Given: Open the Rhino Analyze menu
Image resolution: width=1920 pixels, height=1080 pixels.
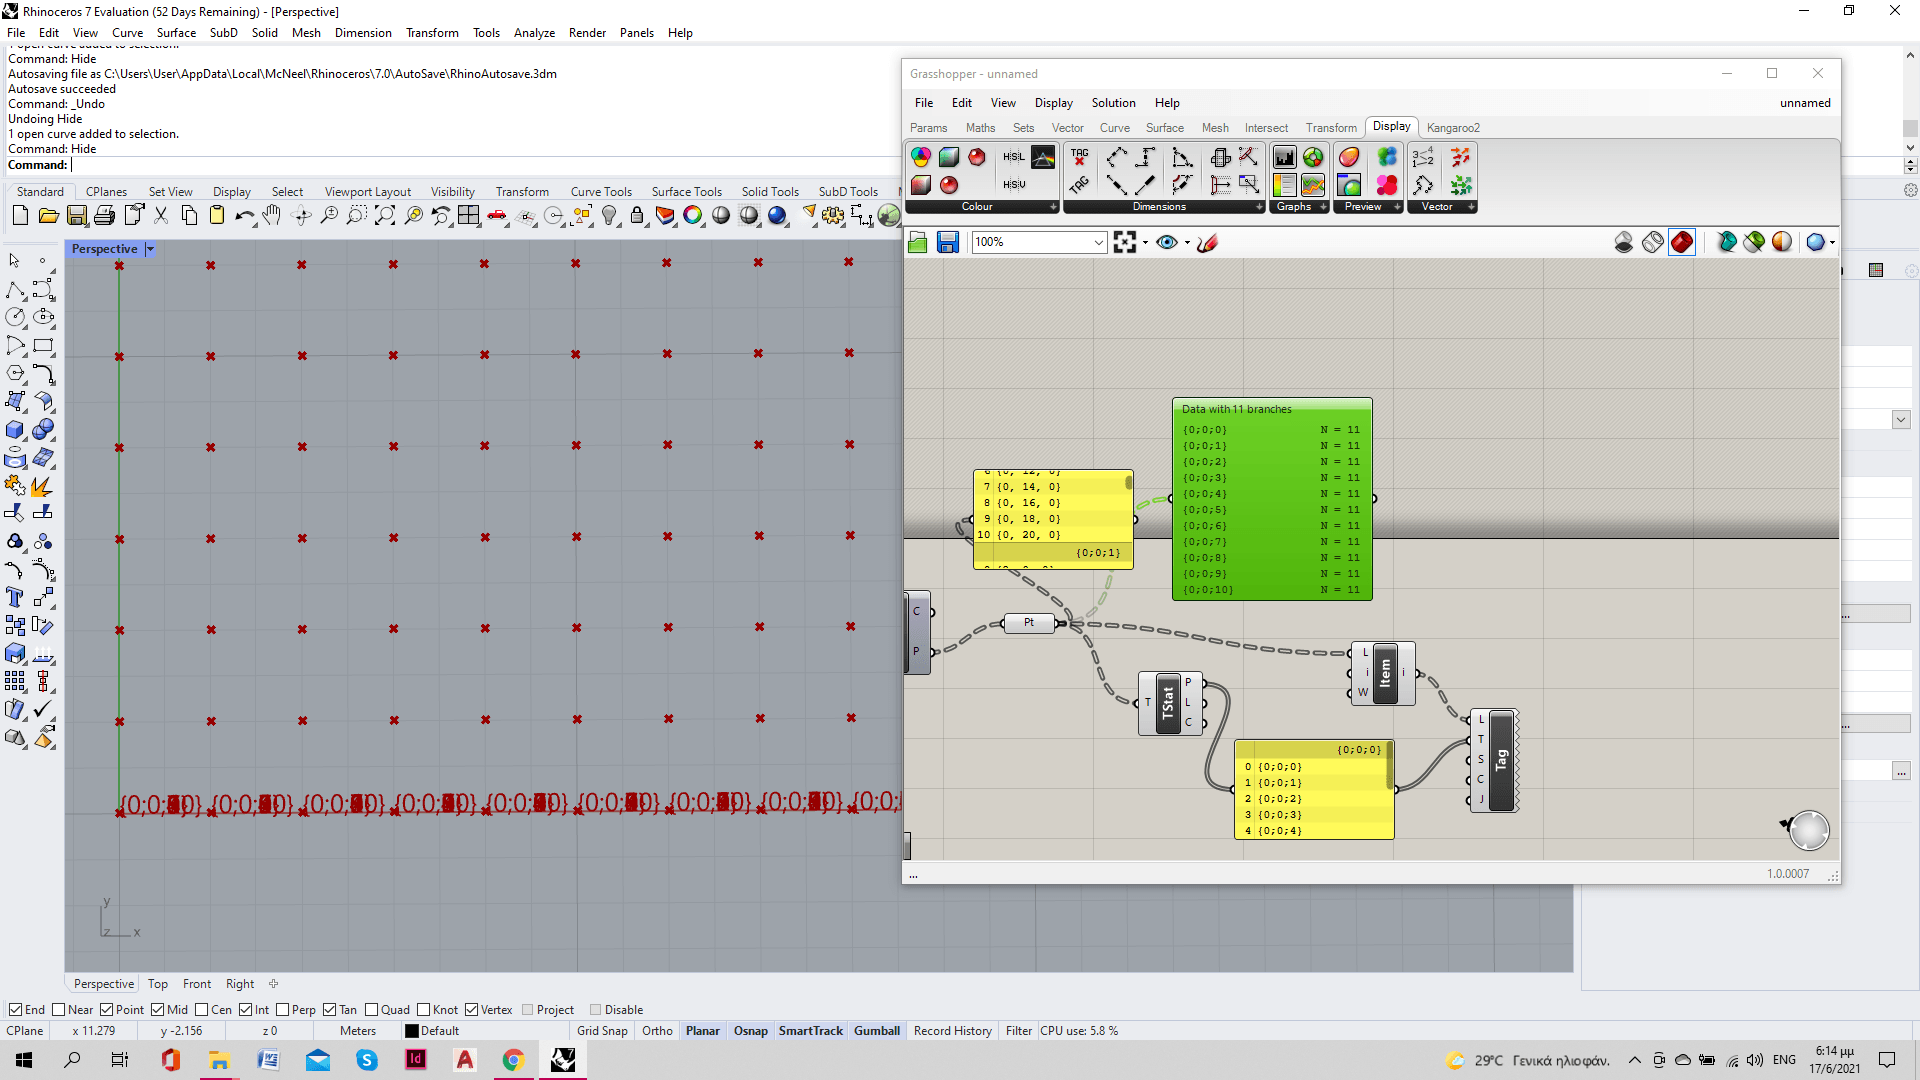Looking at the screenshot, I should click(534, 33).
